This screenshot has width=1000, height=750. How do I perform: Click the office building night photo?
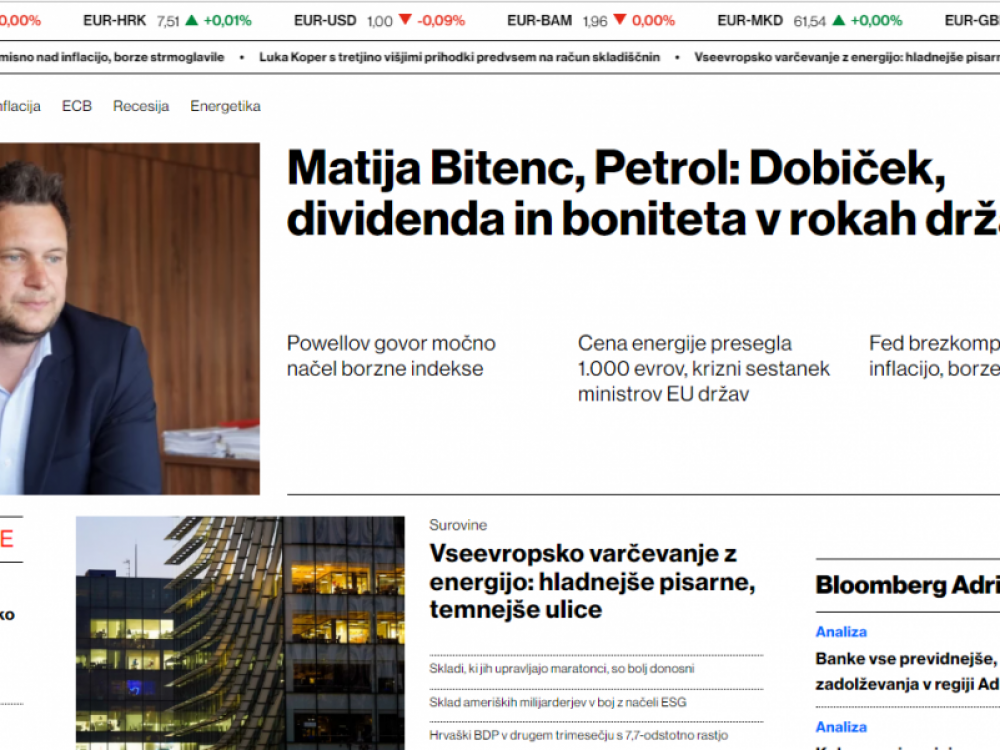pyautogui.click(x=240, y=632)
